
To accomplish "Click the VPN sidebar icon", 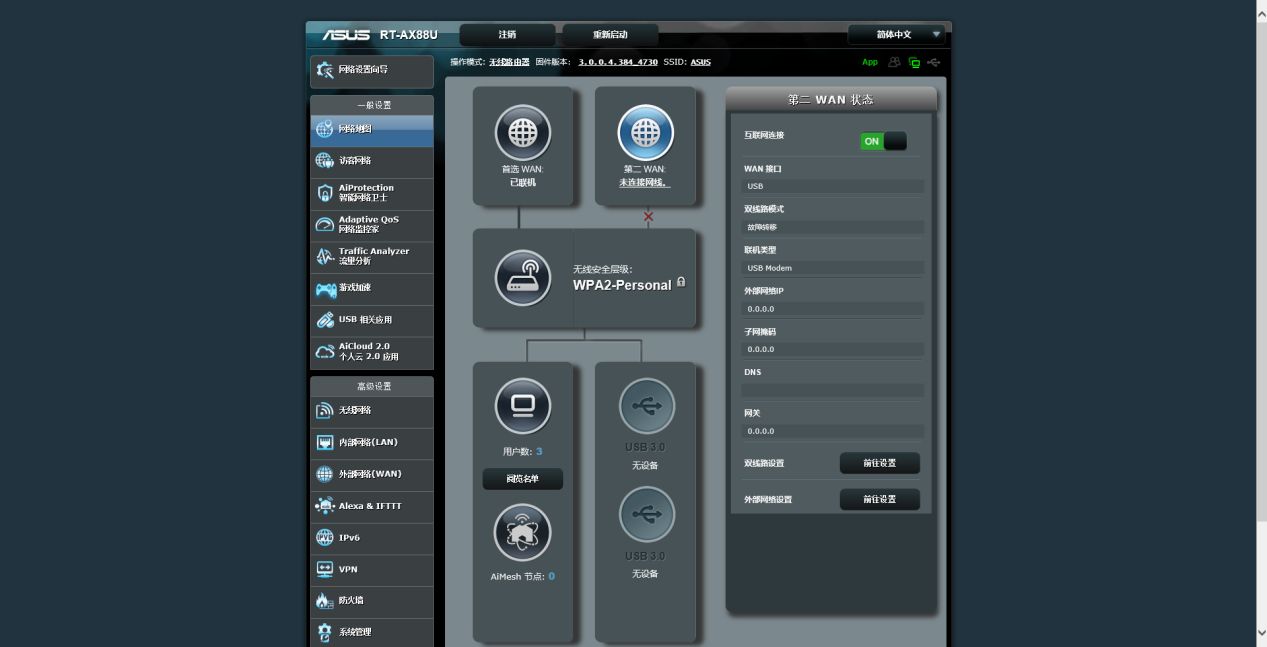I will click(325, 570).
